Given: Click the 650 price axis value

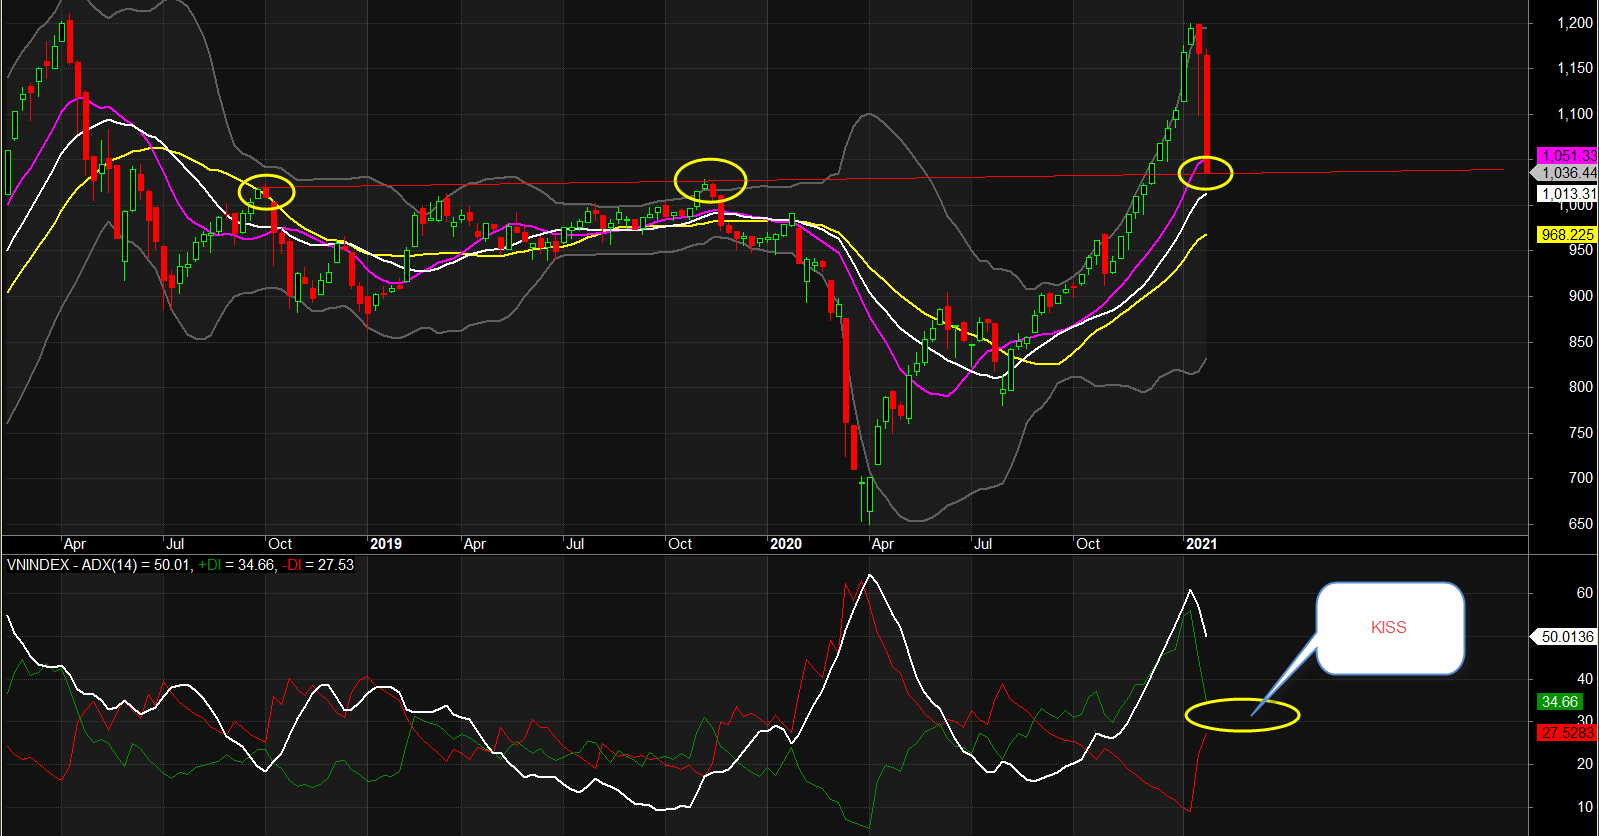Looking at the screenshot, I should coord(1581,524).
